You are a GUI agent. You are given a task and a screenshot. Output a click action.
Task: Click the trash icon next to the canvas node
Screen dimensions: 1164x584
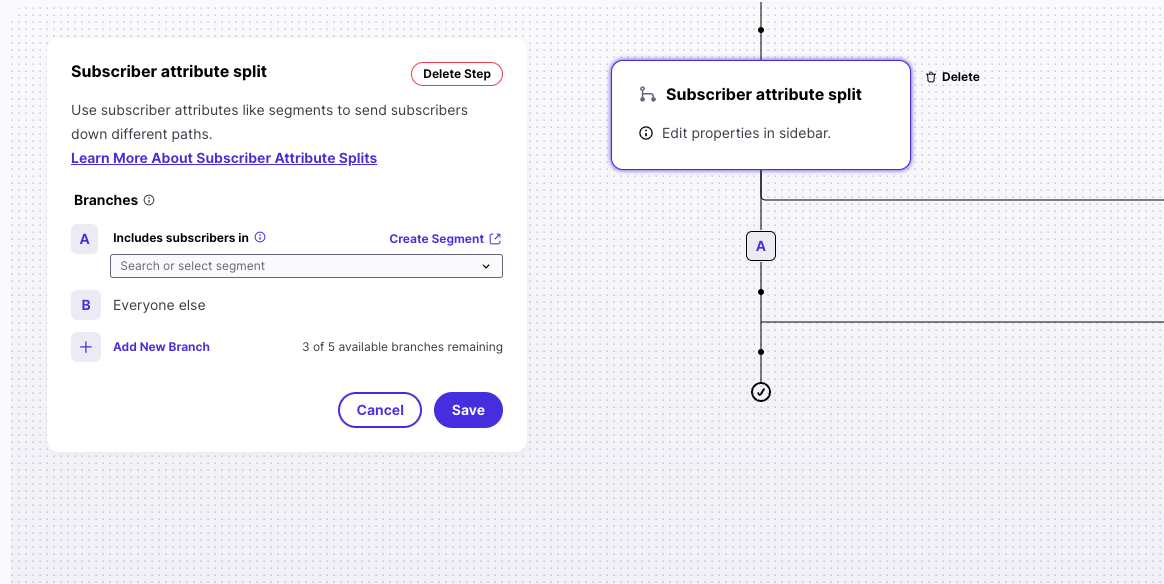[931, 77]
